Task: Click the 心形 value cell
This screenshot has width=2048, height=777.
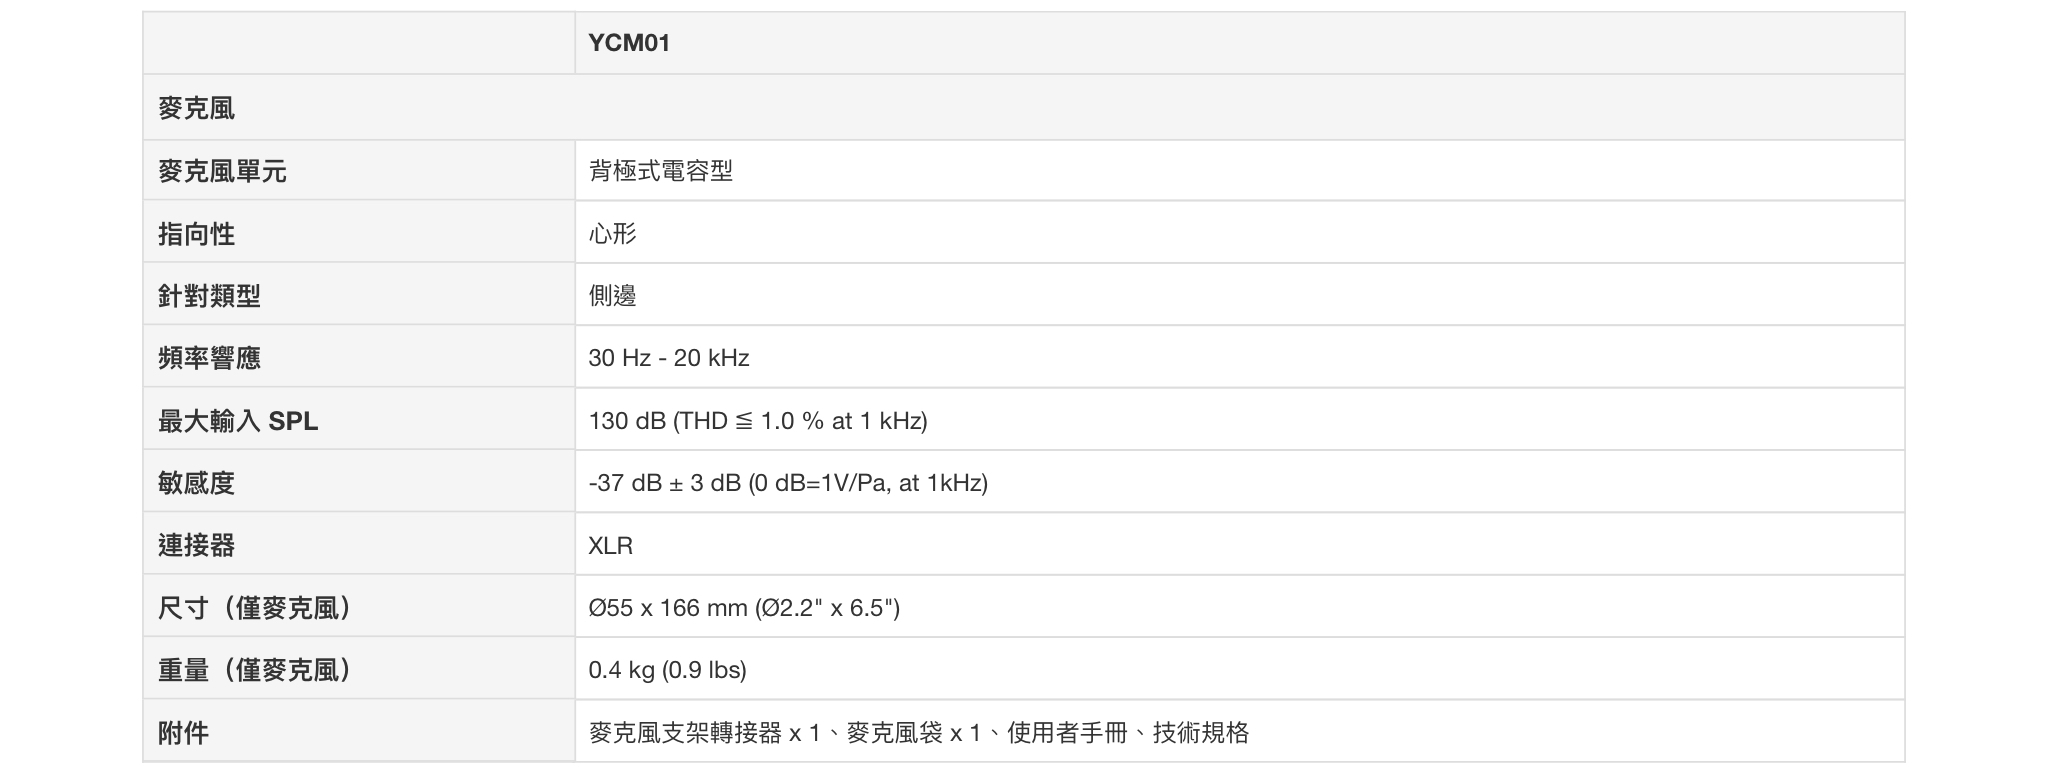Action: point(613,234)
